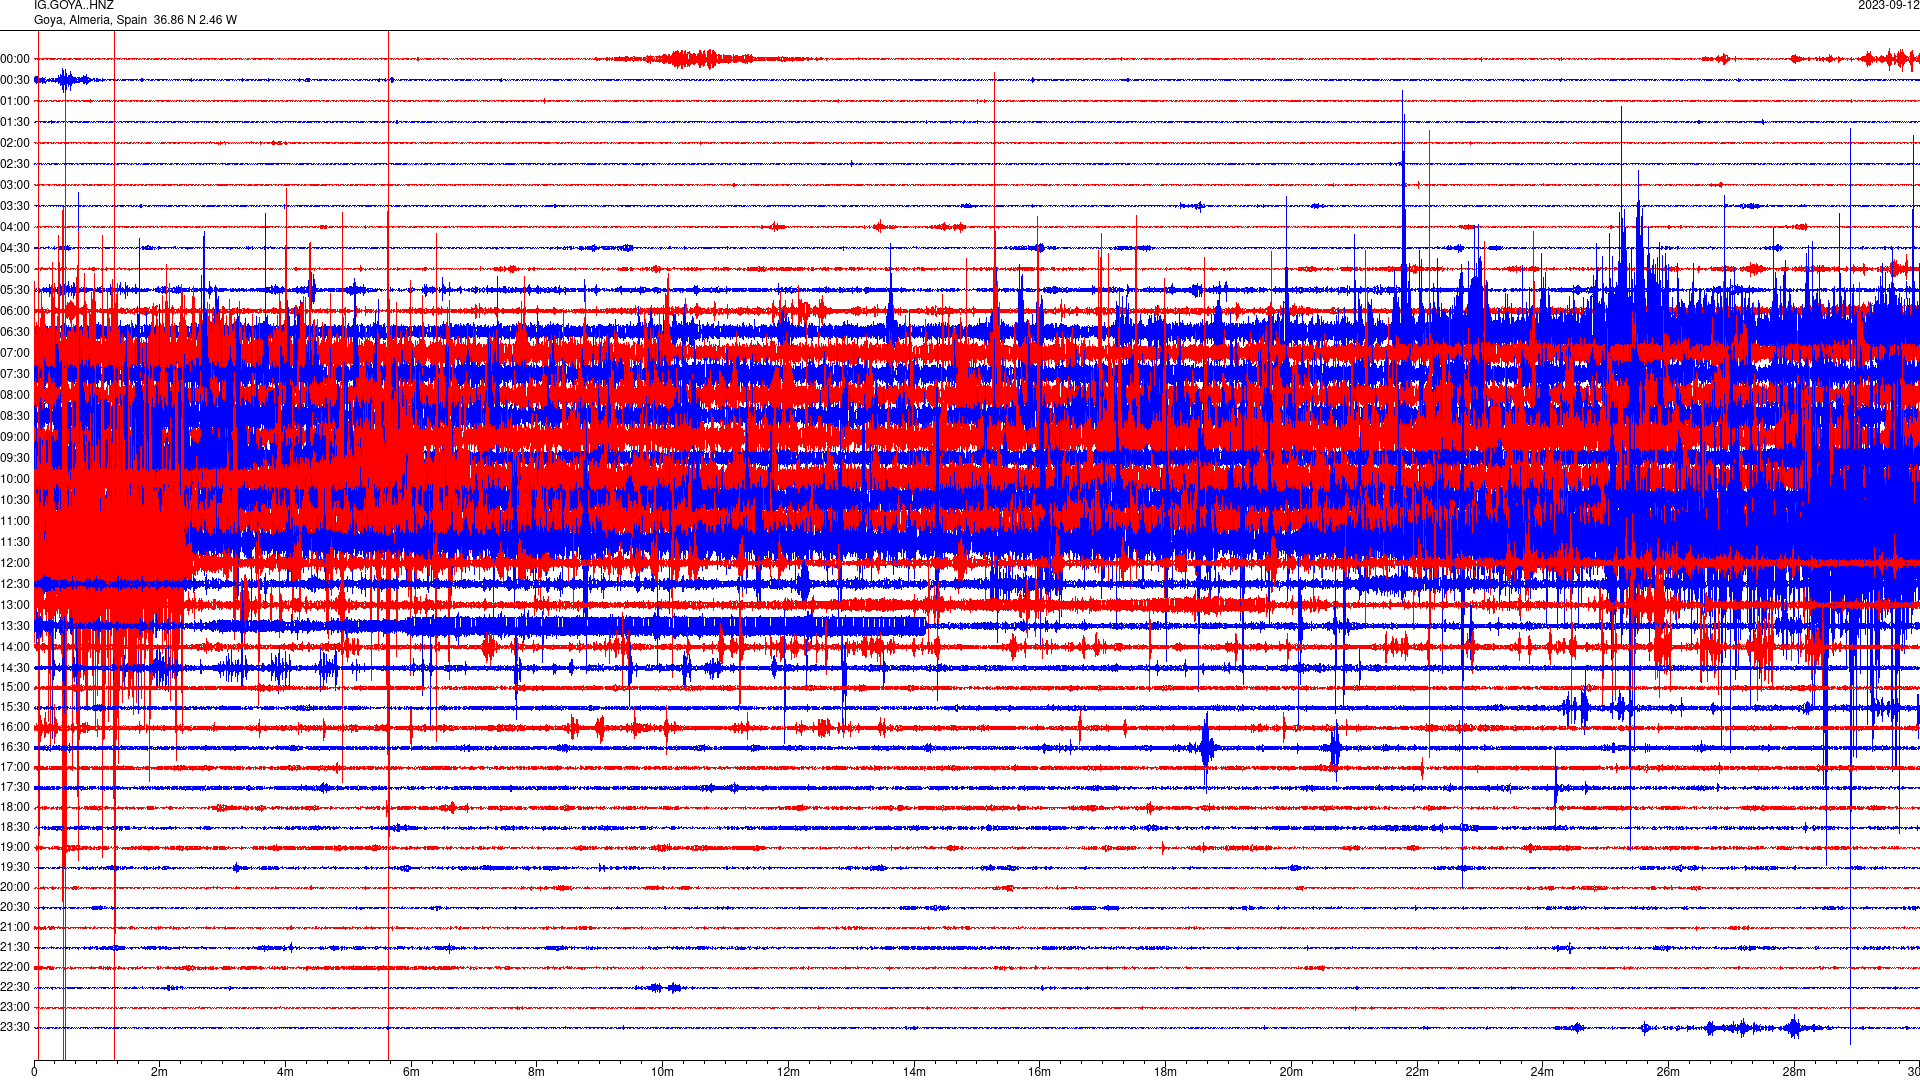Select the 19:00 time row label
This screenshot has width=1920, height=1080.
pos(15,847)
